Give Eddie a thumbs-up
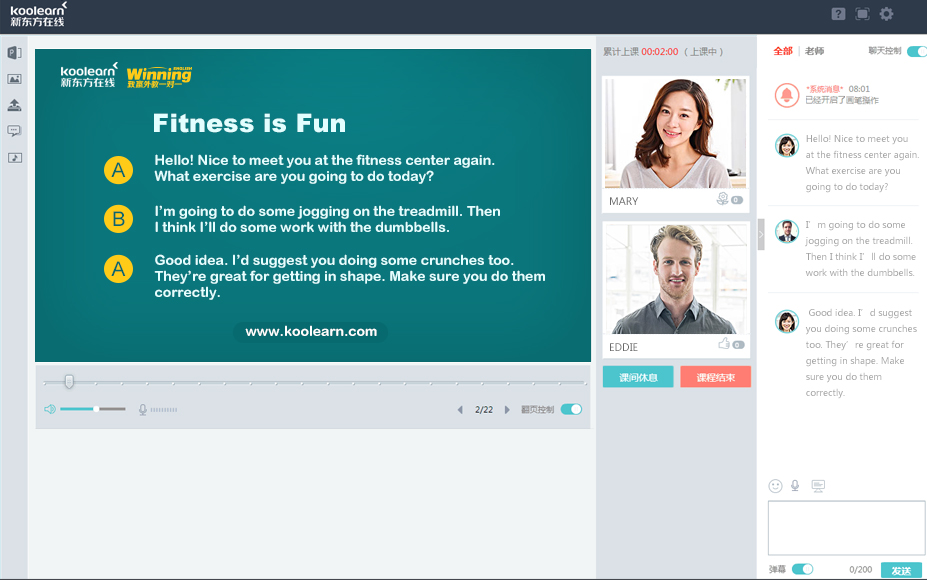This screenshot has width=927, height=580. point(724,344)
